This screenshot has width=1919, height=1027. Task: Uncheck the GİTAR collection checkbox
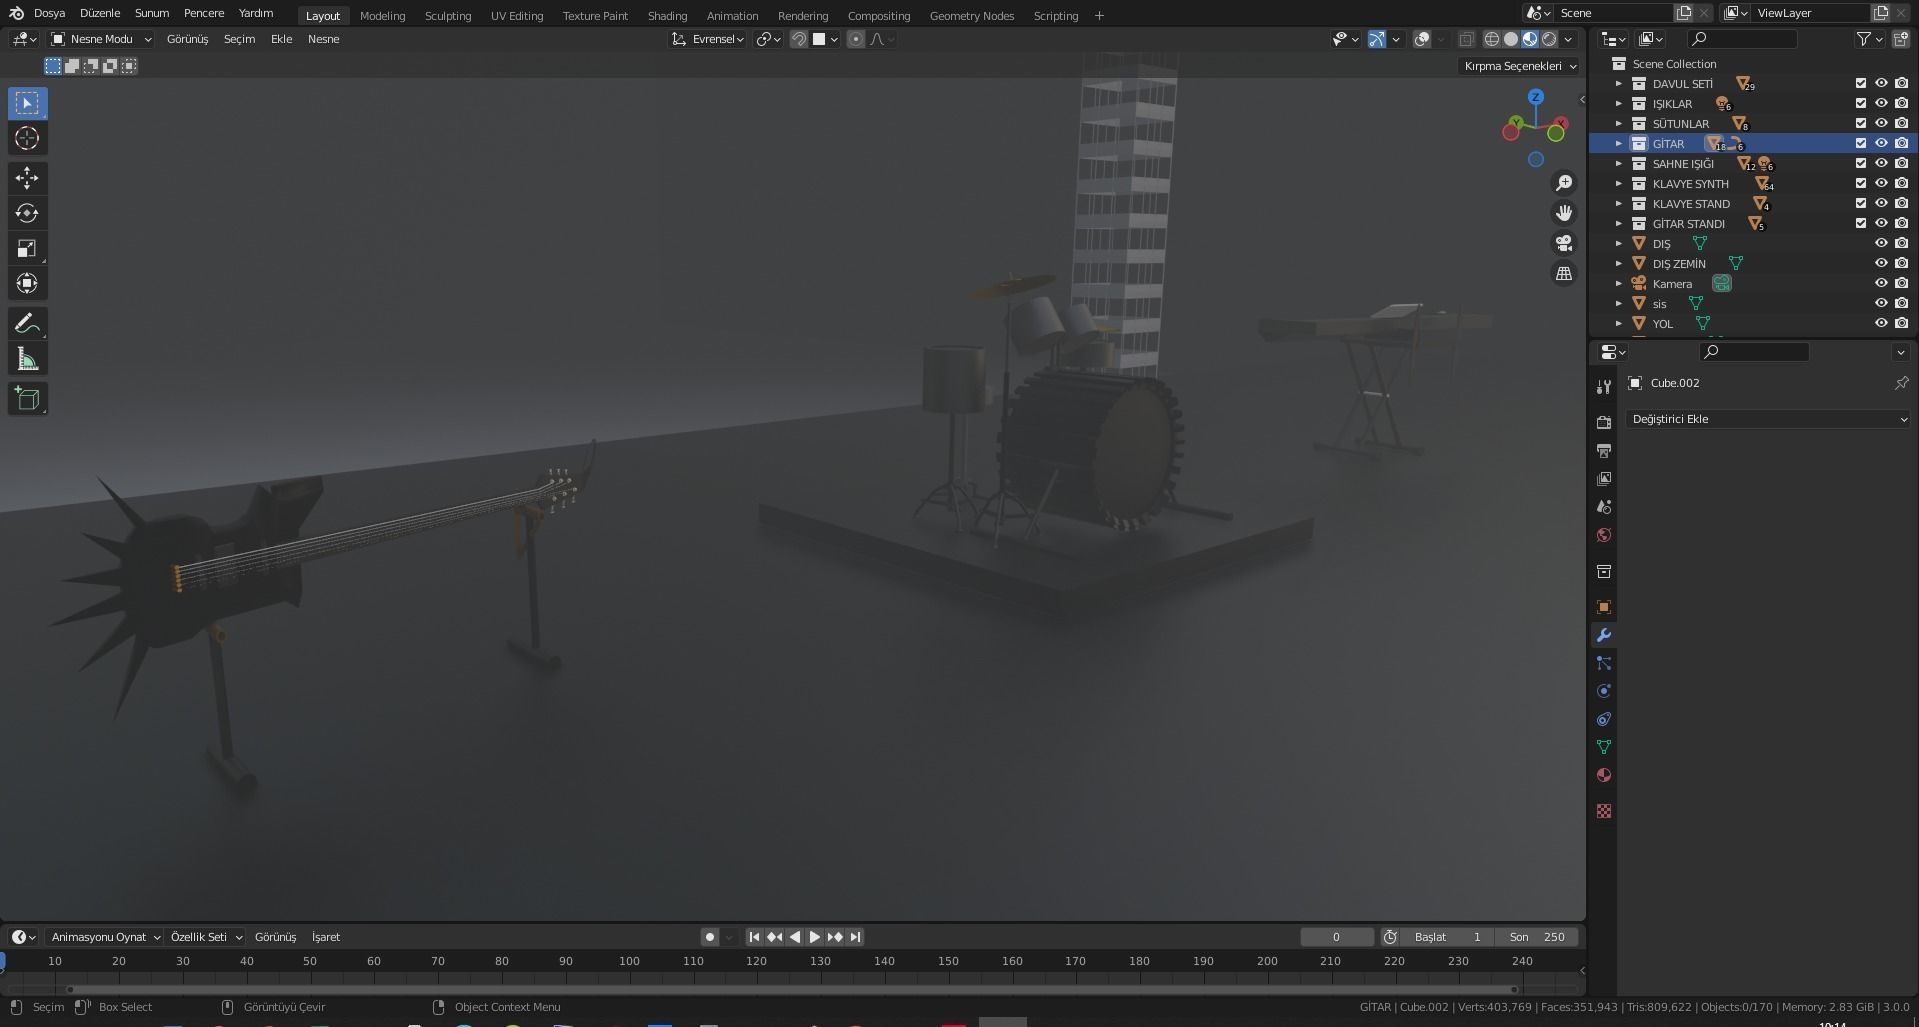coord(1861,144)
